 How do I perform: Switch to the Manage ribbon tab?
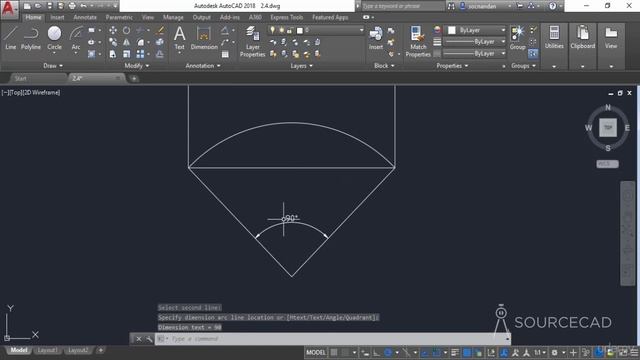(173, 17)
